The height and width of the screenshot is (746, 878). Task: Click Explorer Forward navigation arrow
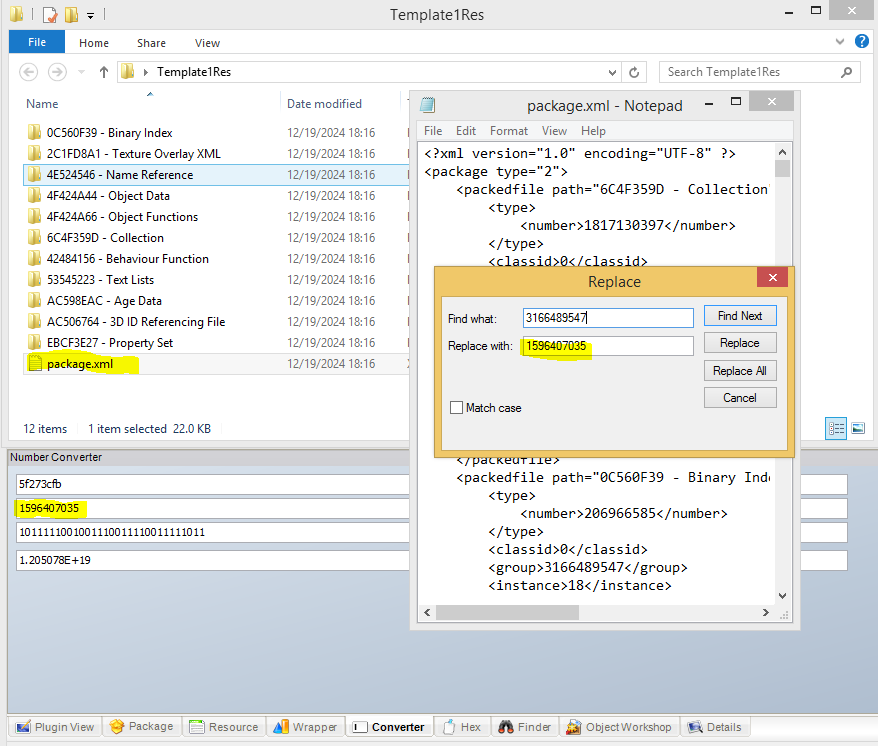click(57, 72)
